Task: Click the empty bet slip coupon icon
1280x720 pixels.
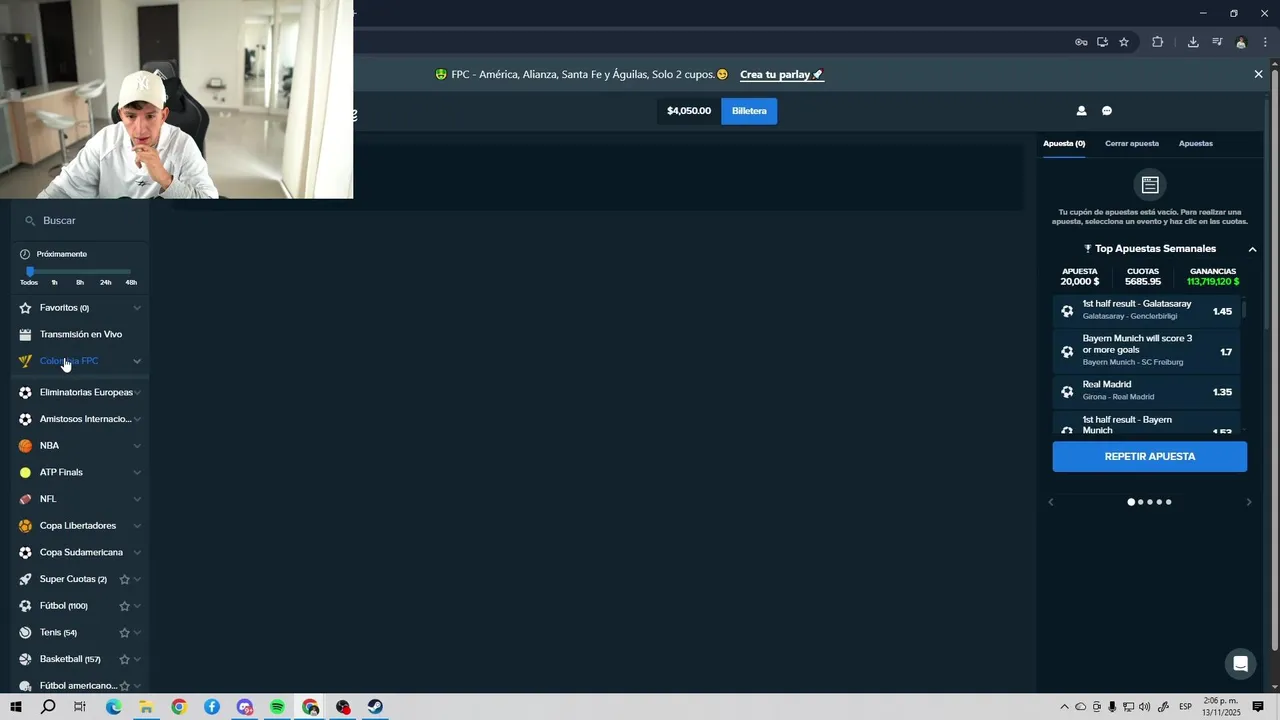Action: point(1150,185)
